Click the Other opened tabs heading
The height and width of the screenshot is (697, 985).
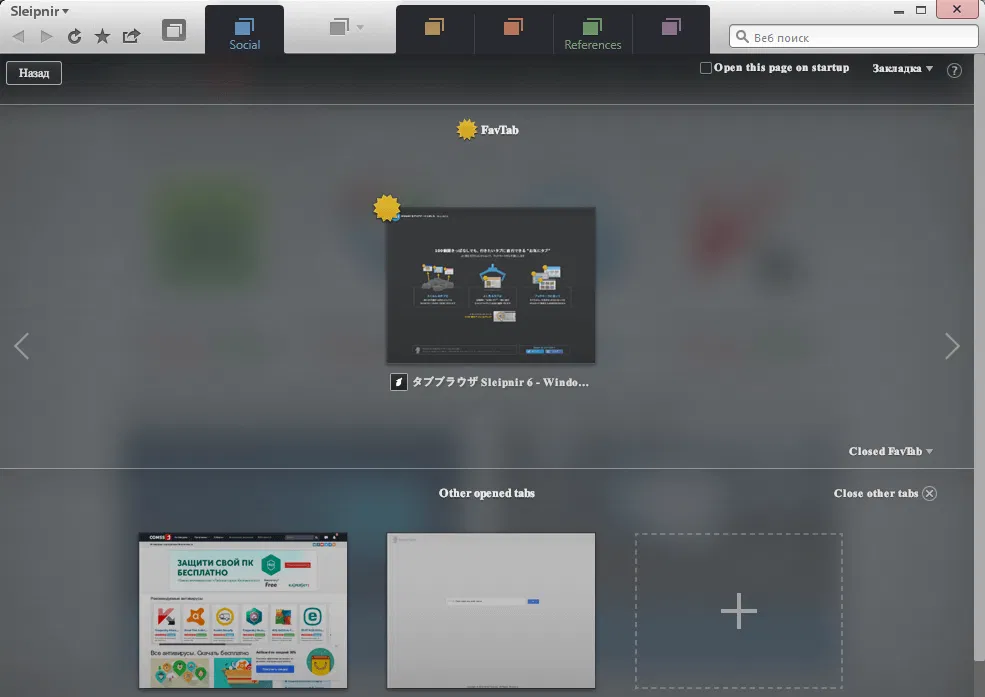click(487, 493)
